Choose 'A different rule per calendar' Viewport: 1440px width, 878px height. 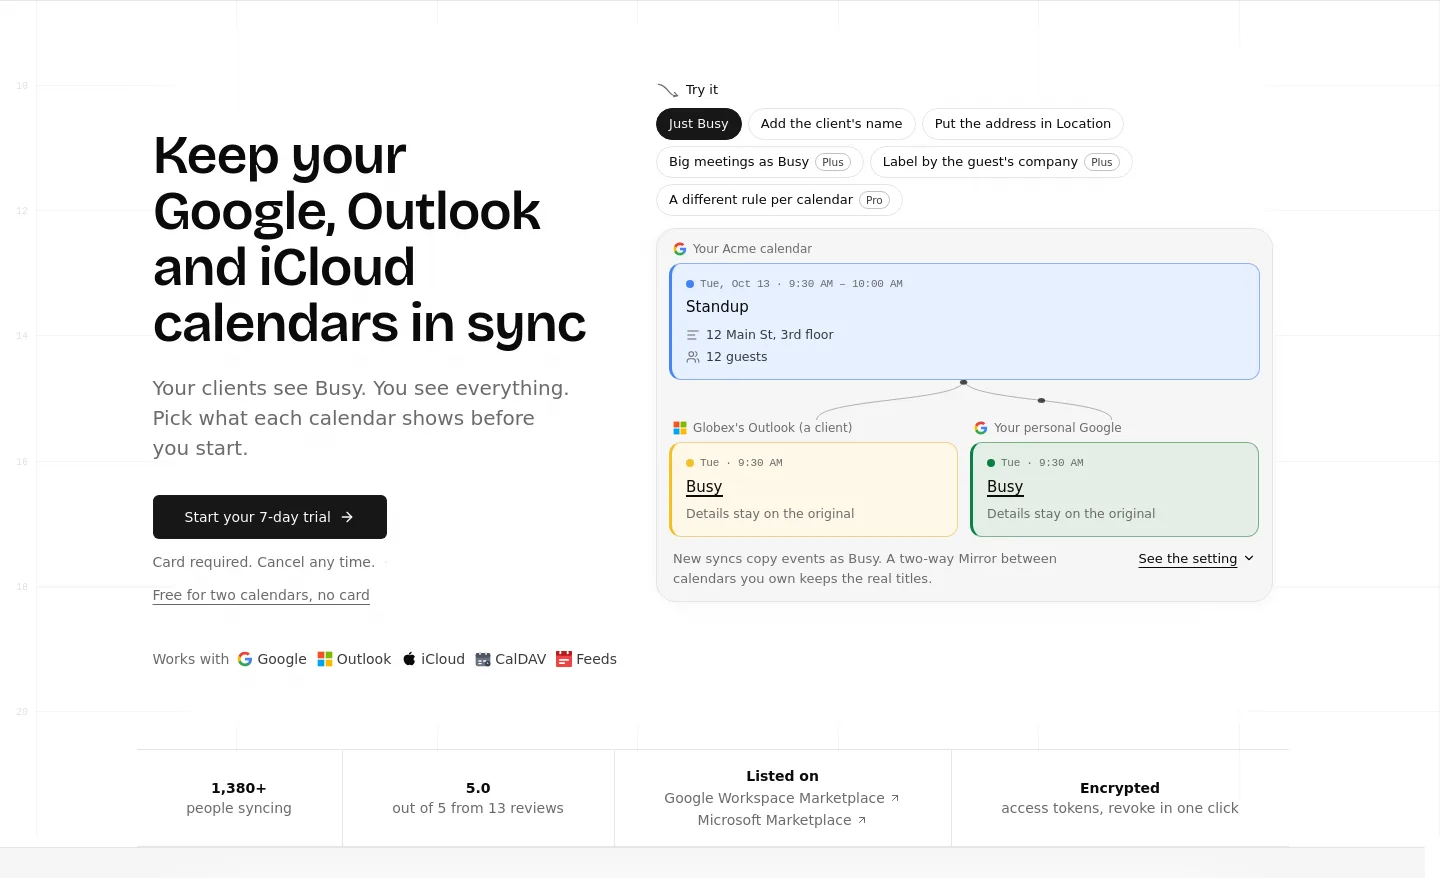click(x=779, y=200)
